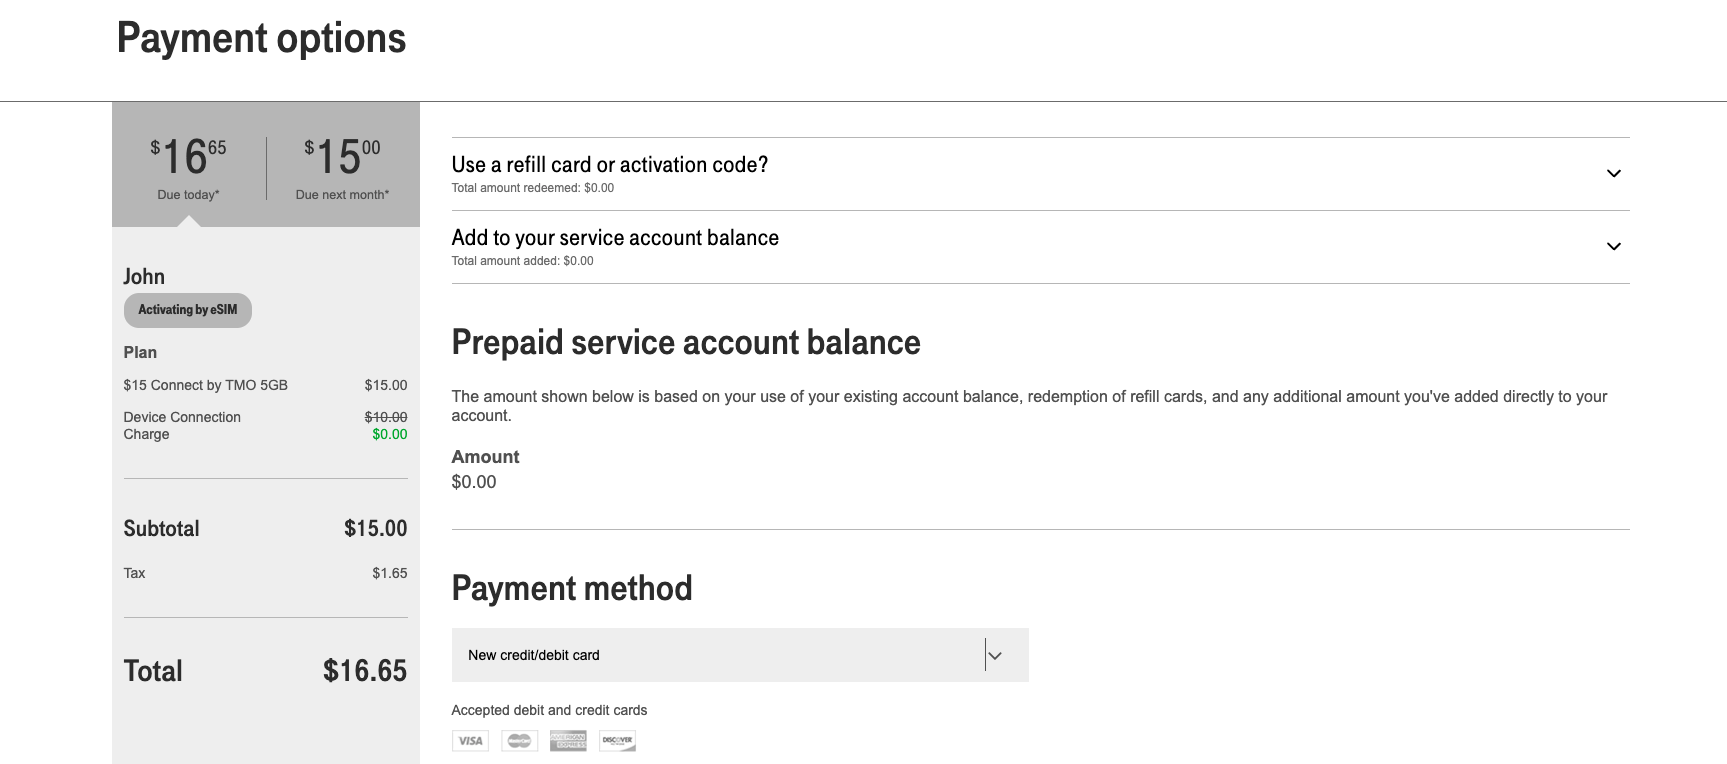This screenshot has width=1727, height=764.
Task: Click Accepted debit and credit cards label
Action: [549, 710]
